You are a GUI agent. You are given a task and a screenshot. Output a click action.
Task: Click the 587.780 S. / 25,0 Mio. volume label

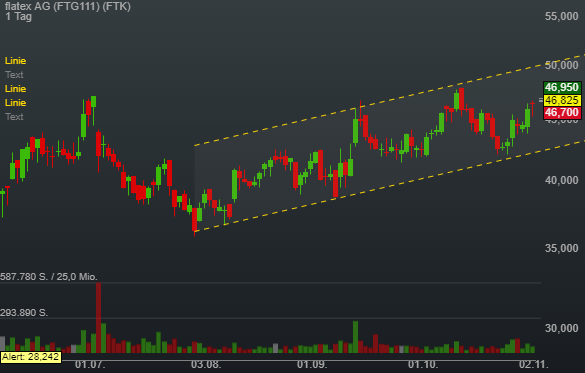pos(49,277)
